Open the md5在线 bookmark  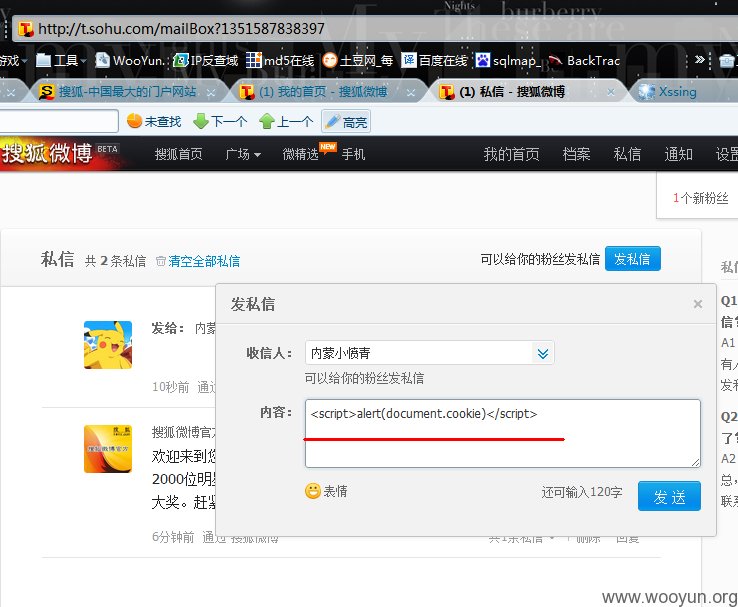click(280, 60)
